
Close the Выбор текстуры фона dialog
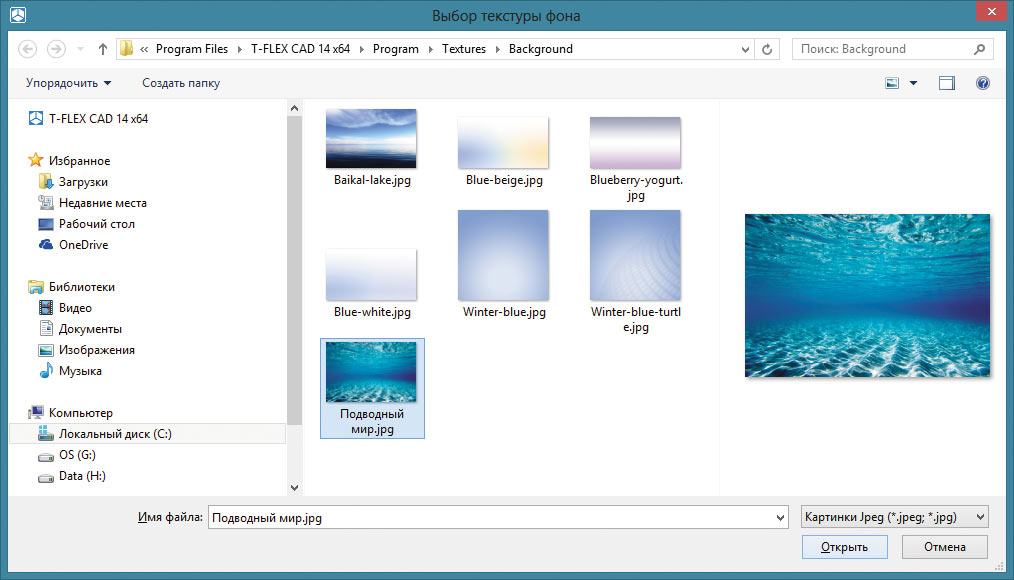[992, 12]
